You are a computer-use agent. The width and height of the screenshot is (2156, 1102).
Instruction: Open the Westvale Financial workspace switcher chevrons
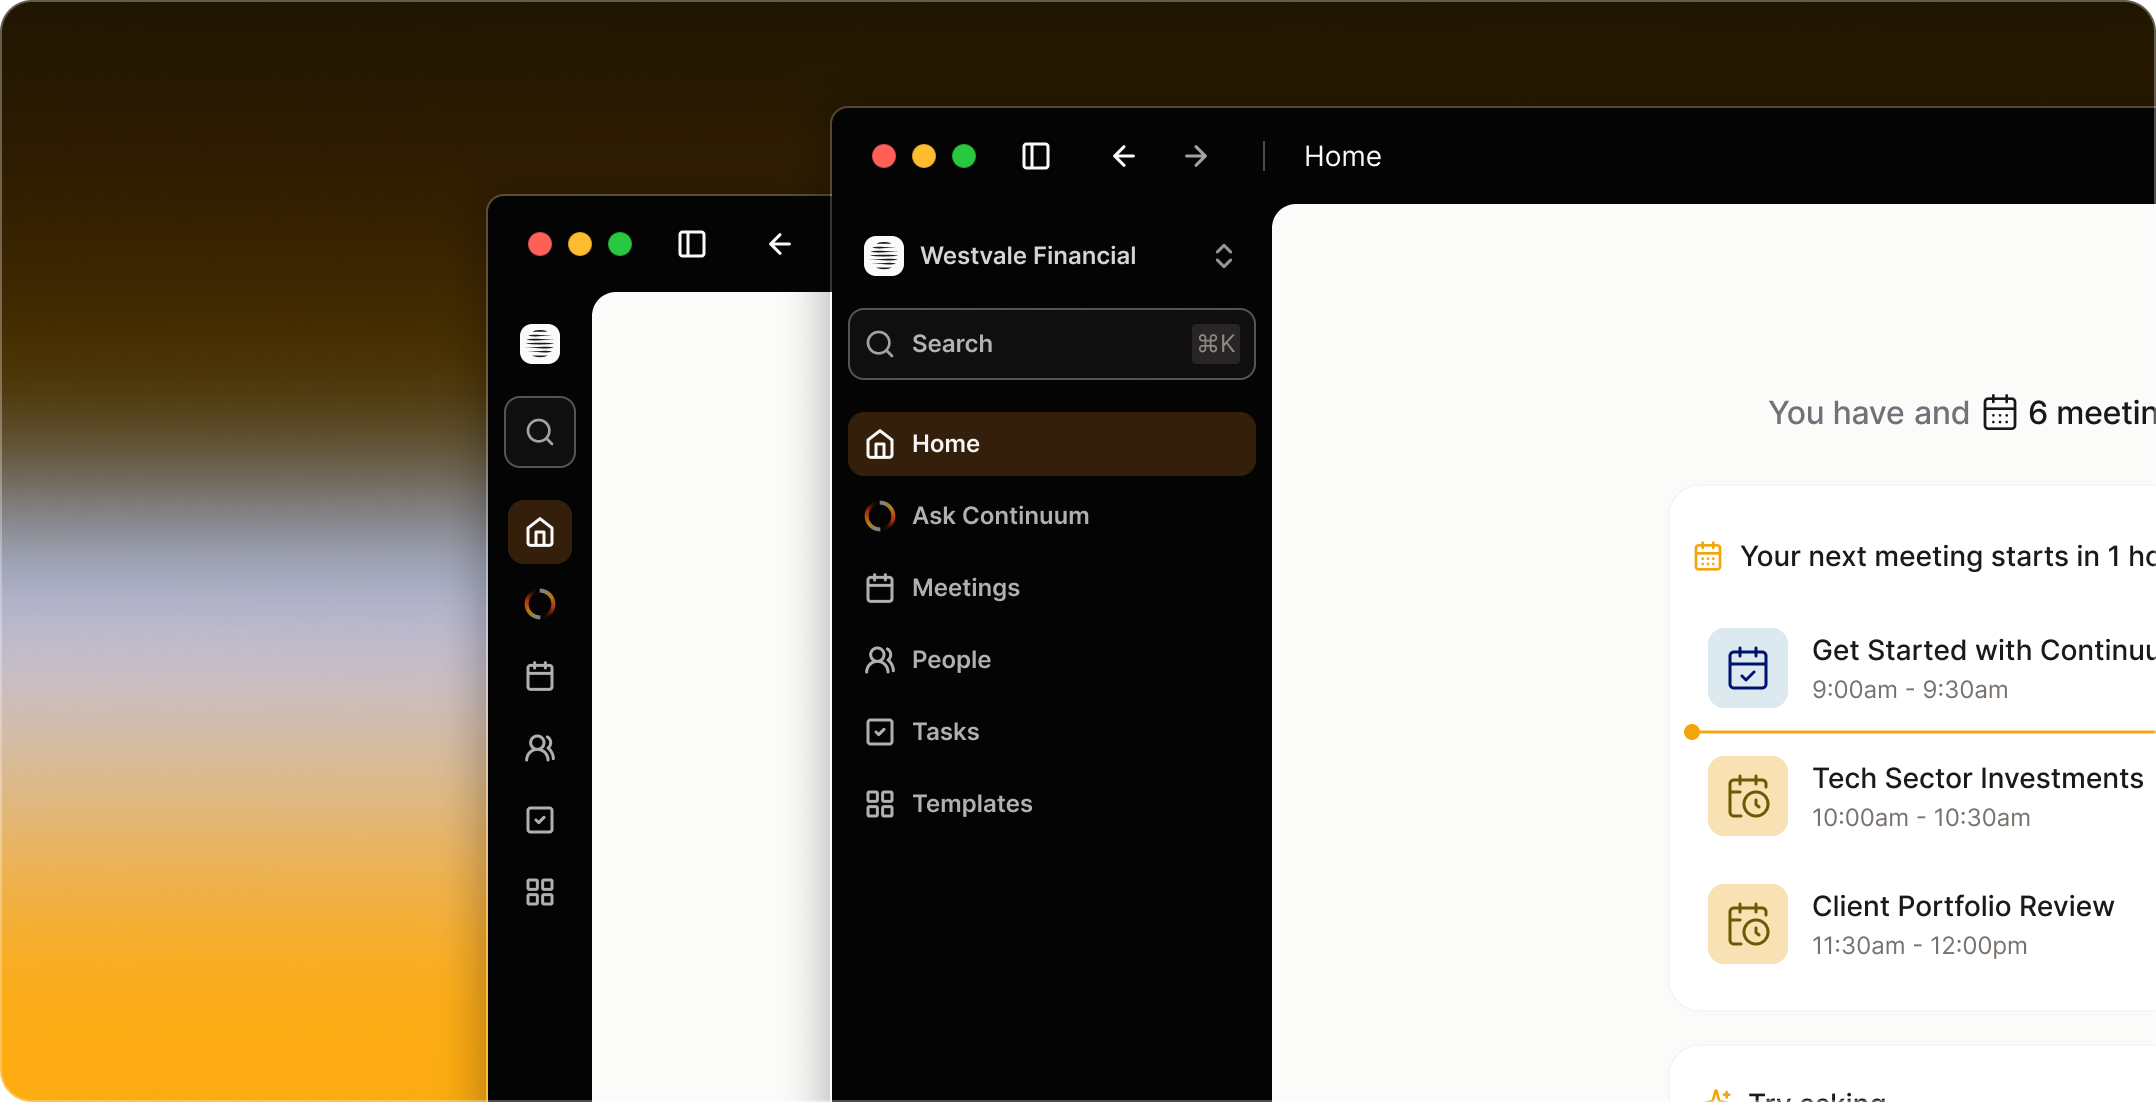[1224, 256]
